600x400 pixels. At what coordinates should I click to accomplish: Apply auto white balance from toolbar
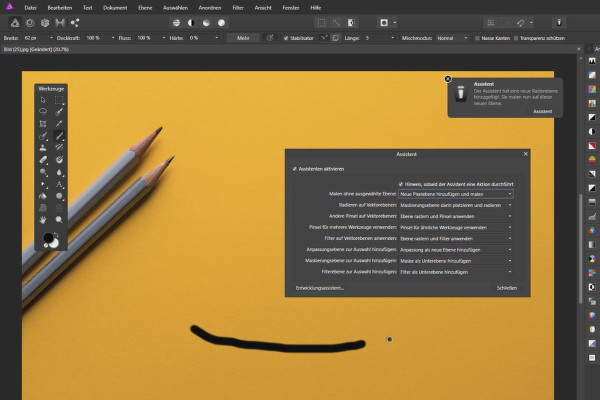click(221, 23)
